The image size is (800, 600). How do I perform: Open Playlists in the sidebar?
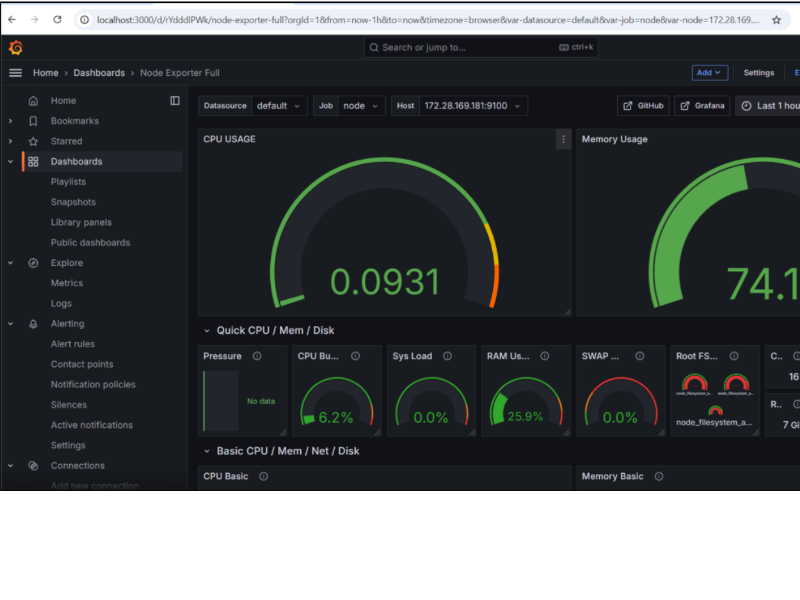tap(68, 182)
